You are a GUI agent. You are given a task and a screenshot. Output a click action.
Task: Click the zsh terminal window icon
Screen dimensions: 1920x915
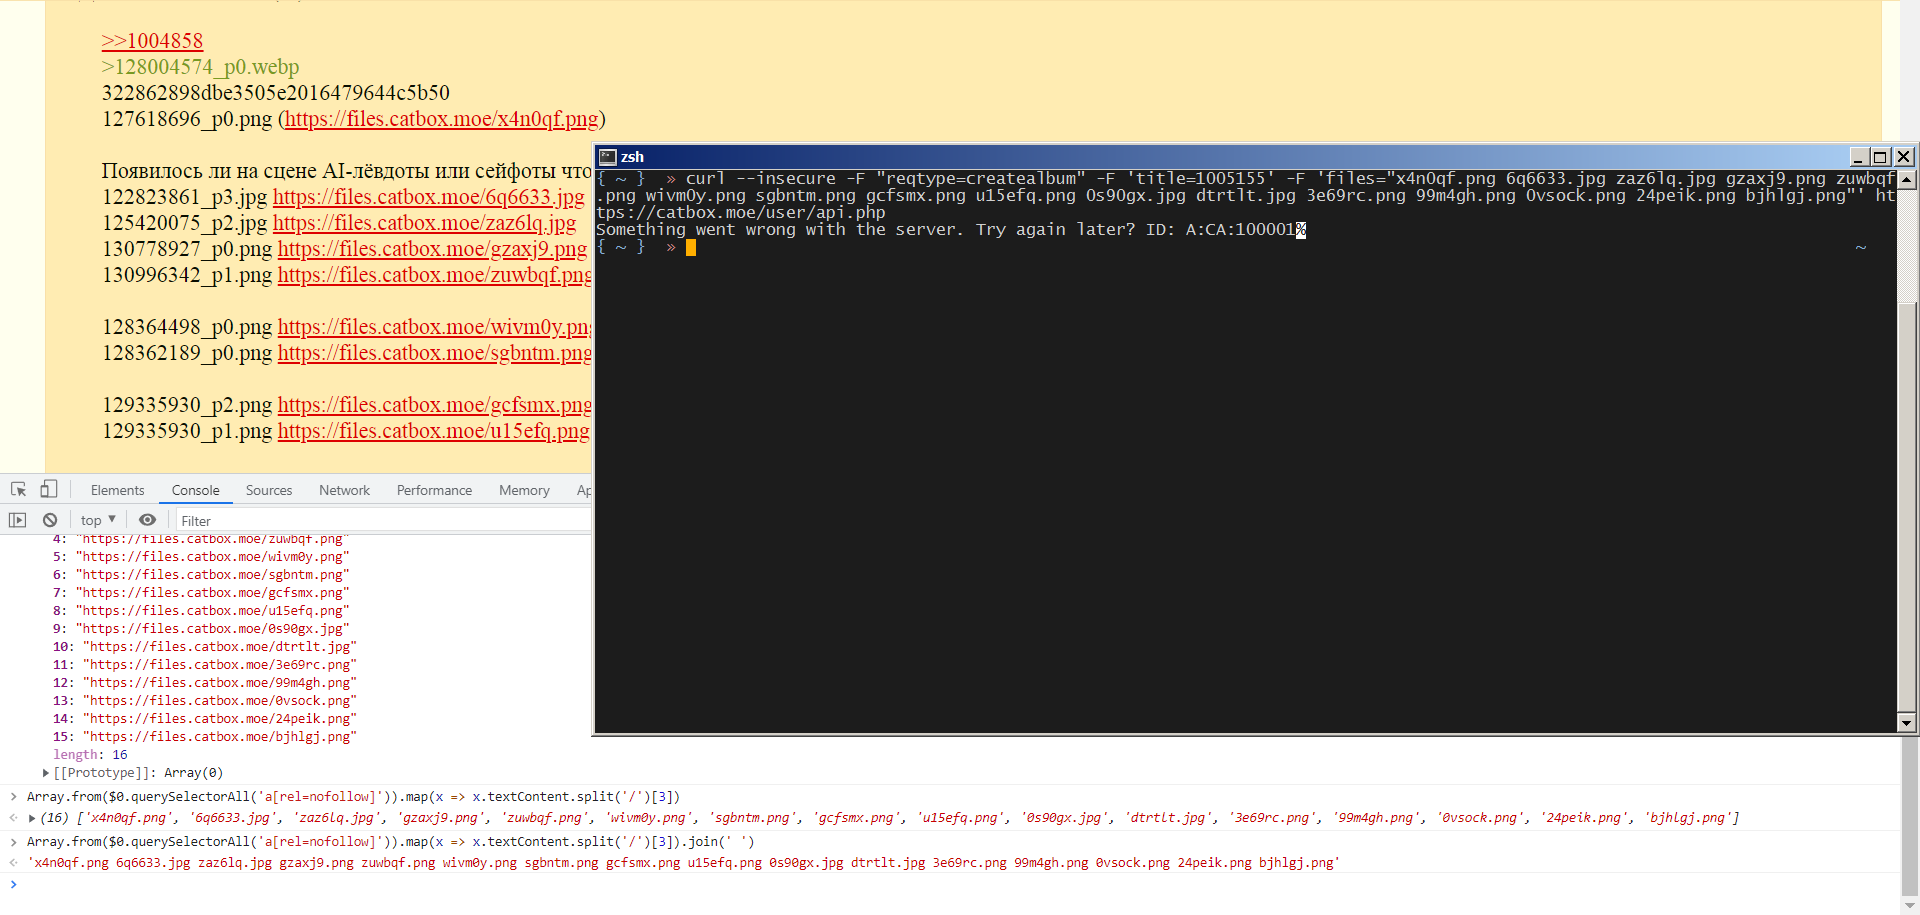pos(607,157)
